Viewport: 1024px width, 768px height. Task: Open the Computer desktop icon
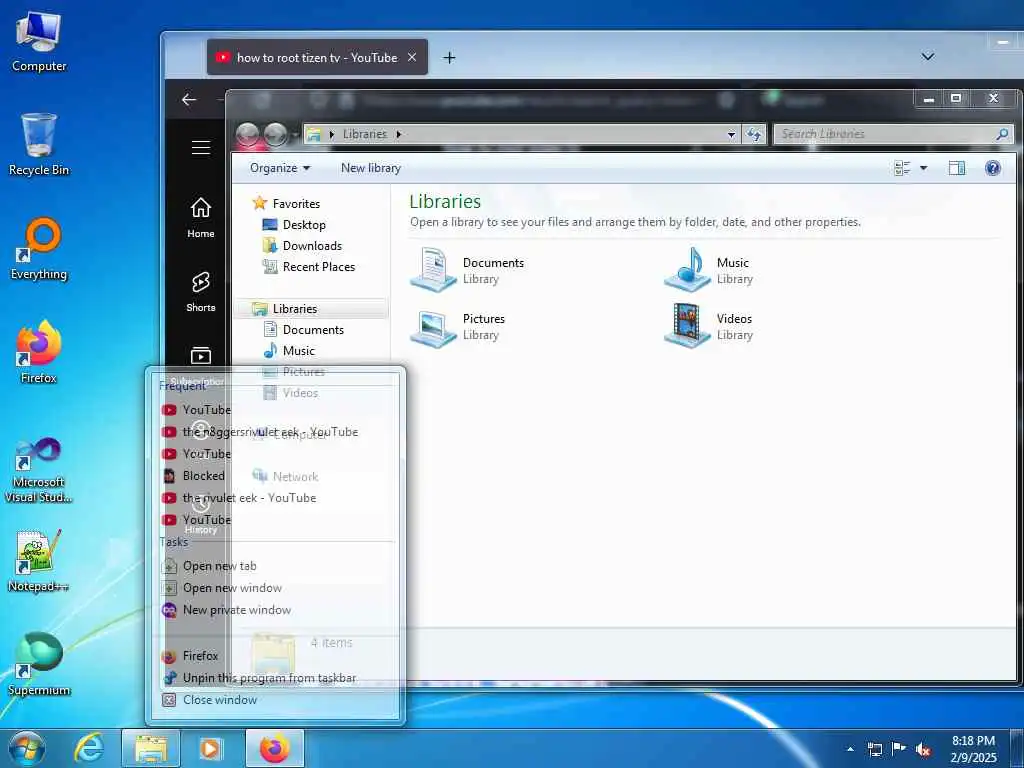coord(39,42)
